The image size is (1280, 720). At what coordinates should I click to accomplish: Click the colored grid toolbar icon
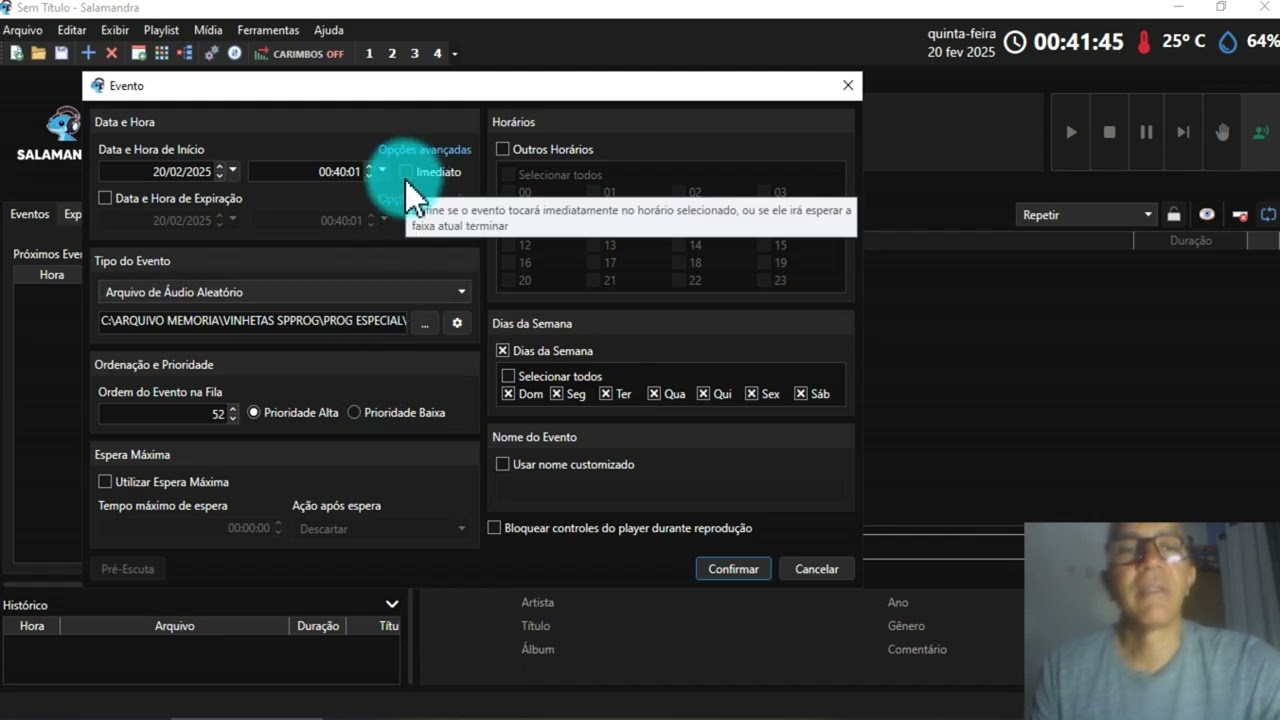162,53
